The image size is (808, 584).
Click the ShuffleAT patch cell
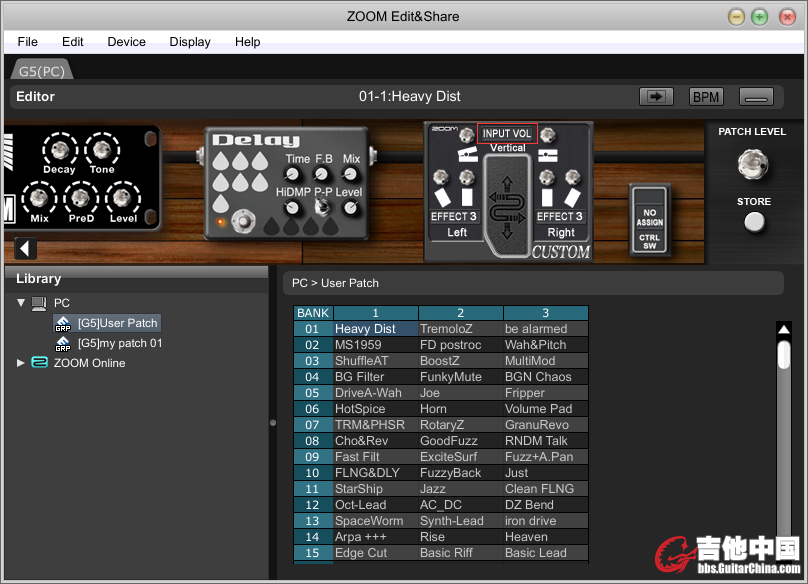tap(376, 361)
